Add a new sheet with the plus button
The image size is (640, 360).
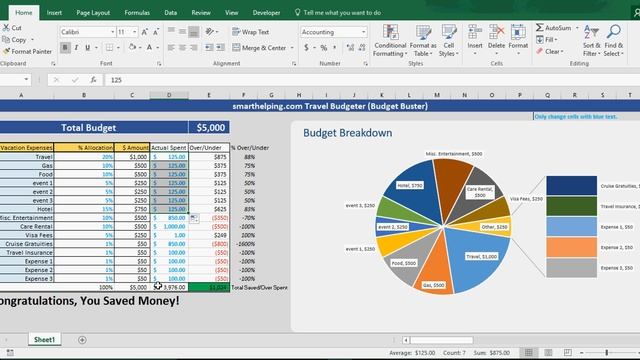point(82,340)
